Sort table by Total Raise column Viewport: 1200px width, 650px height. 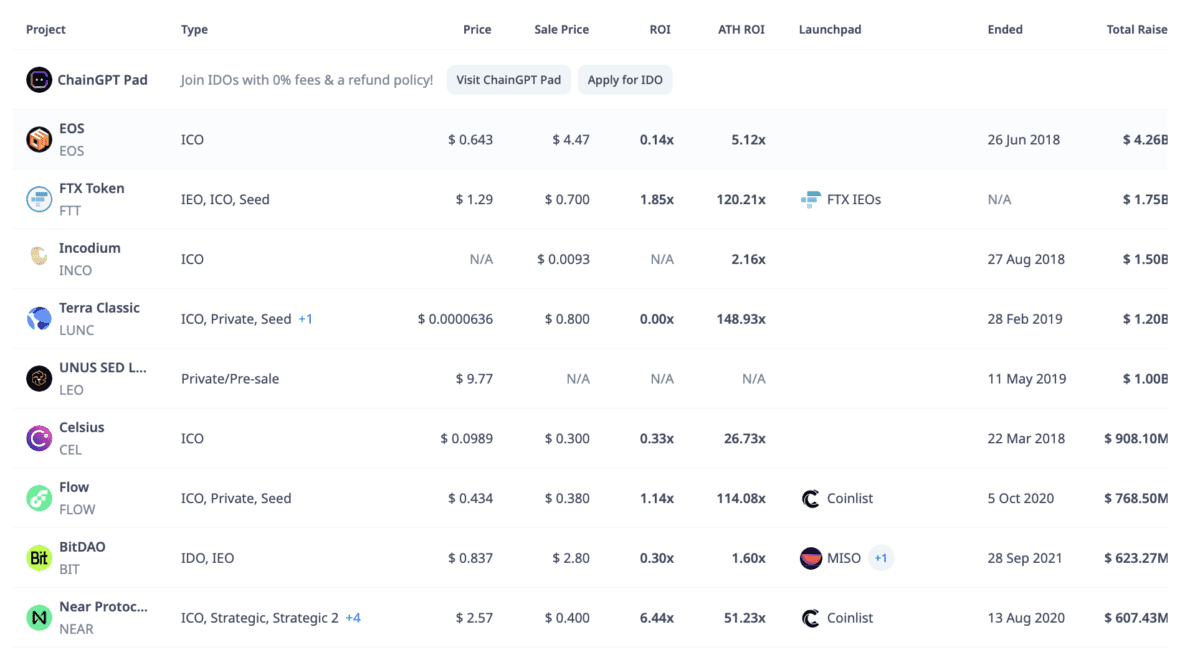1137,30
